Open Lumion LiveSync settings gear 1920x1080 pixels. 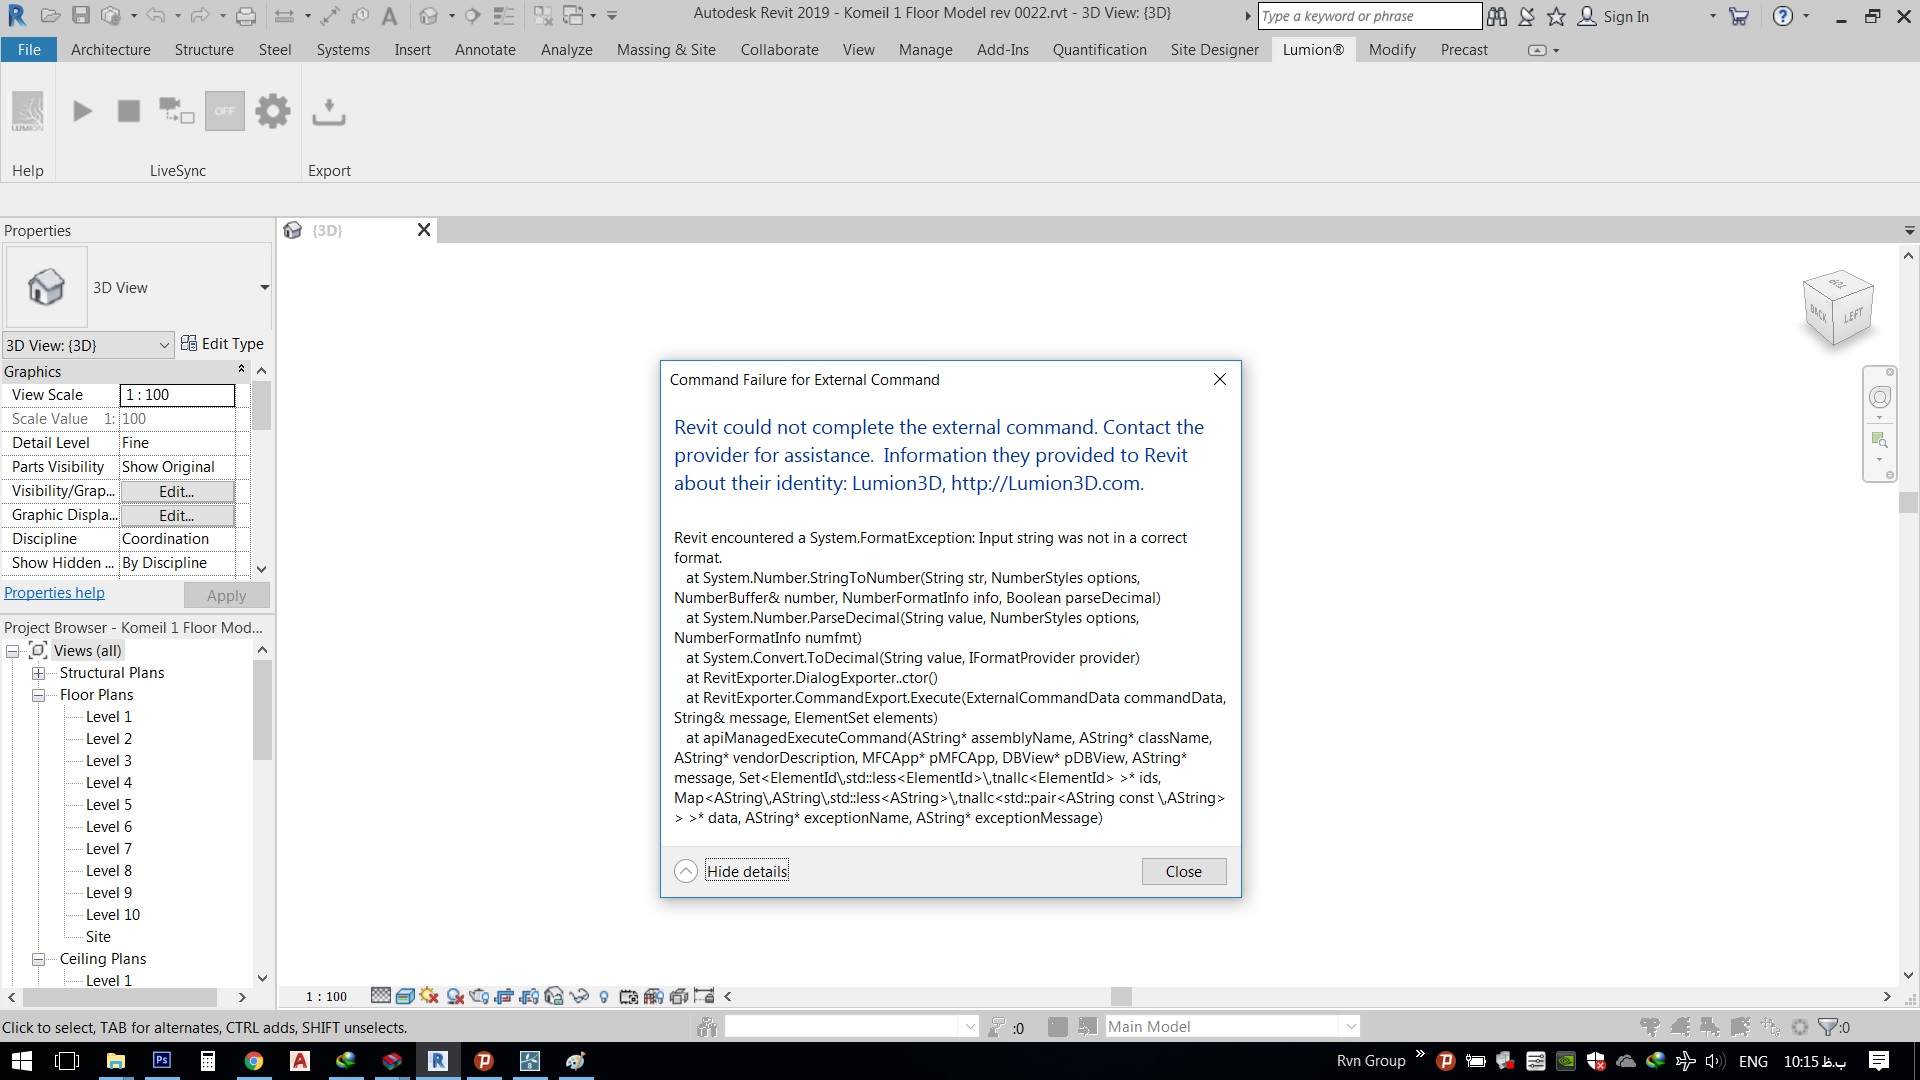click(272, 111)
